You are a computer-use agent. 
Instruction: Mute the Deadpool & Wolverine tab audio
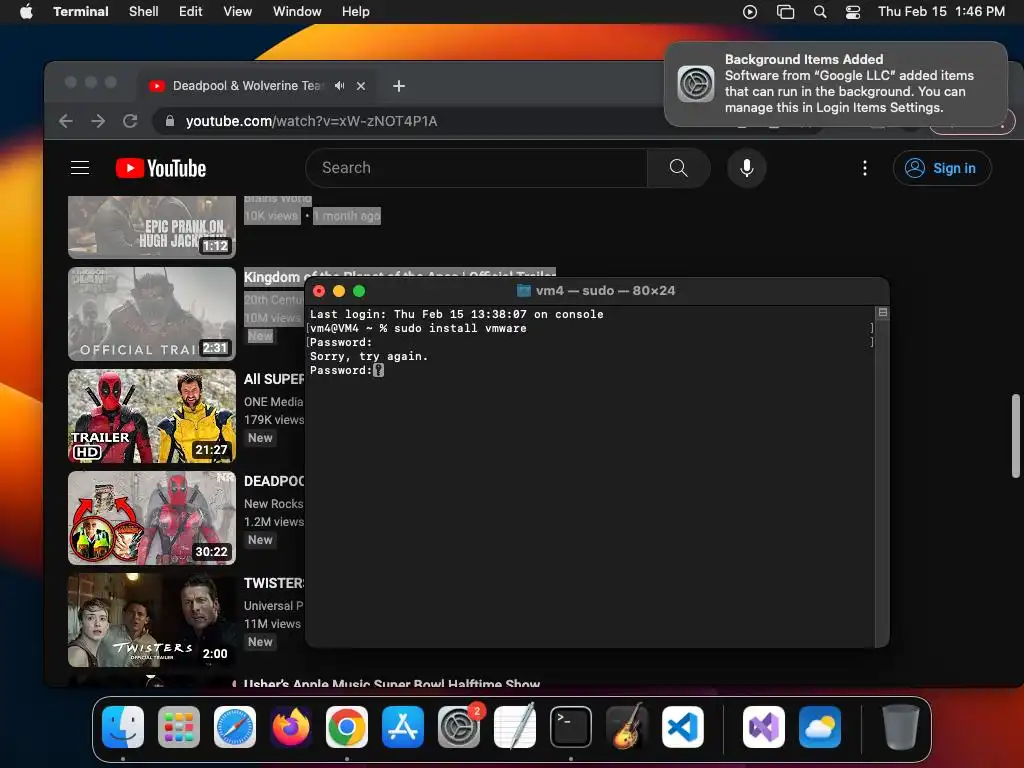340,86
